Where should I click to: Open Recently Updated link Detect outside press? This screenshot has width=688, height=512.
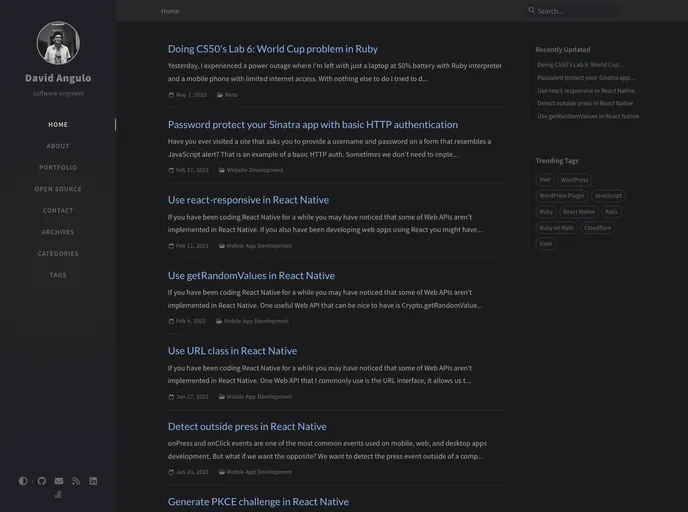(585, 104)
